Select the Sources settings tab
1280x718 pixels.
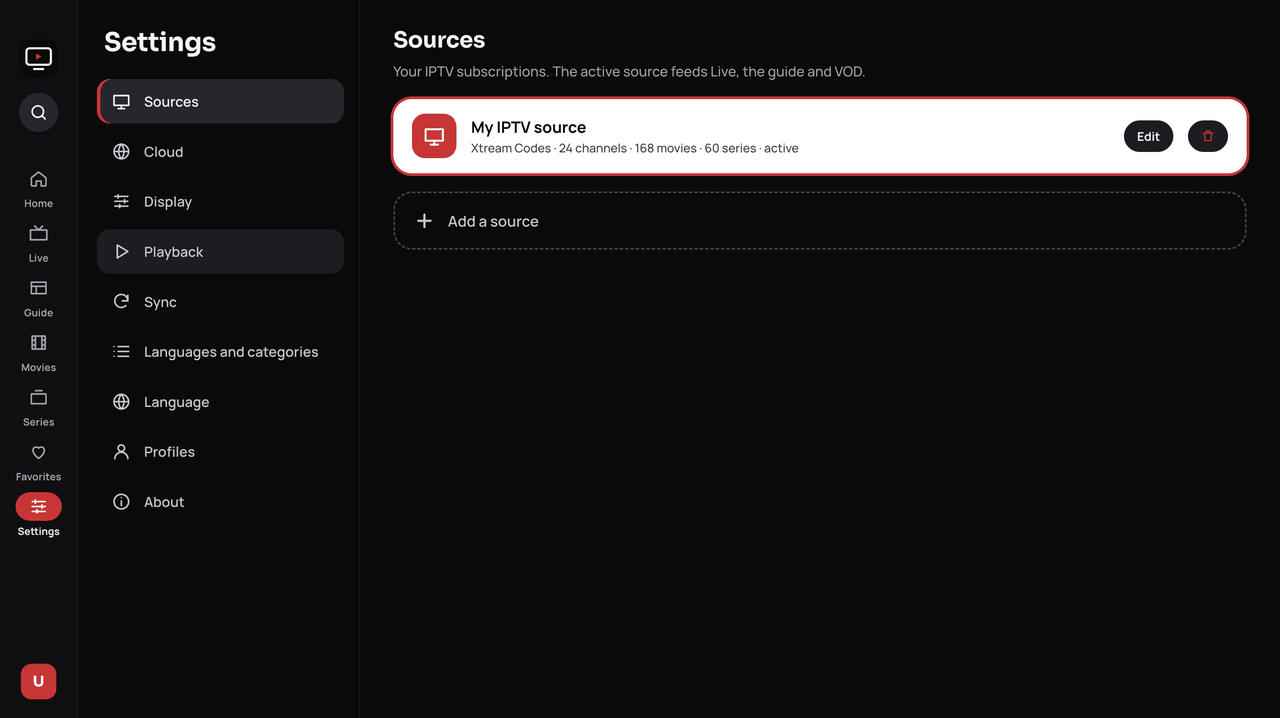click(220, 101)
